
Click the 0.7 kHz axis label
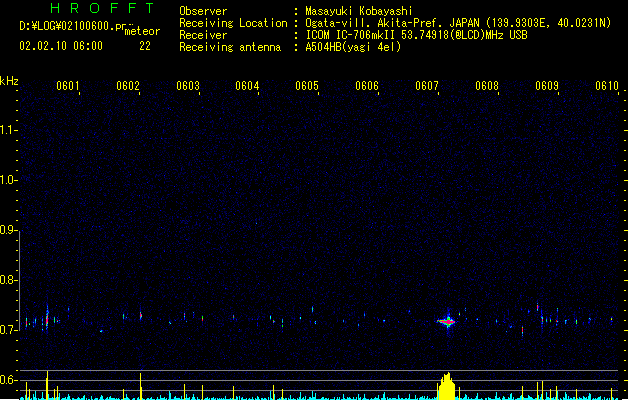point(8,330)
